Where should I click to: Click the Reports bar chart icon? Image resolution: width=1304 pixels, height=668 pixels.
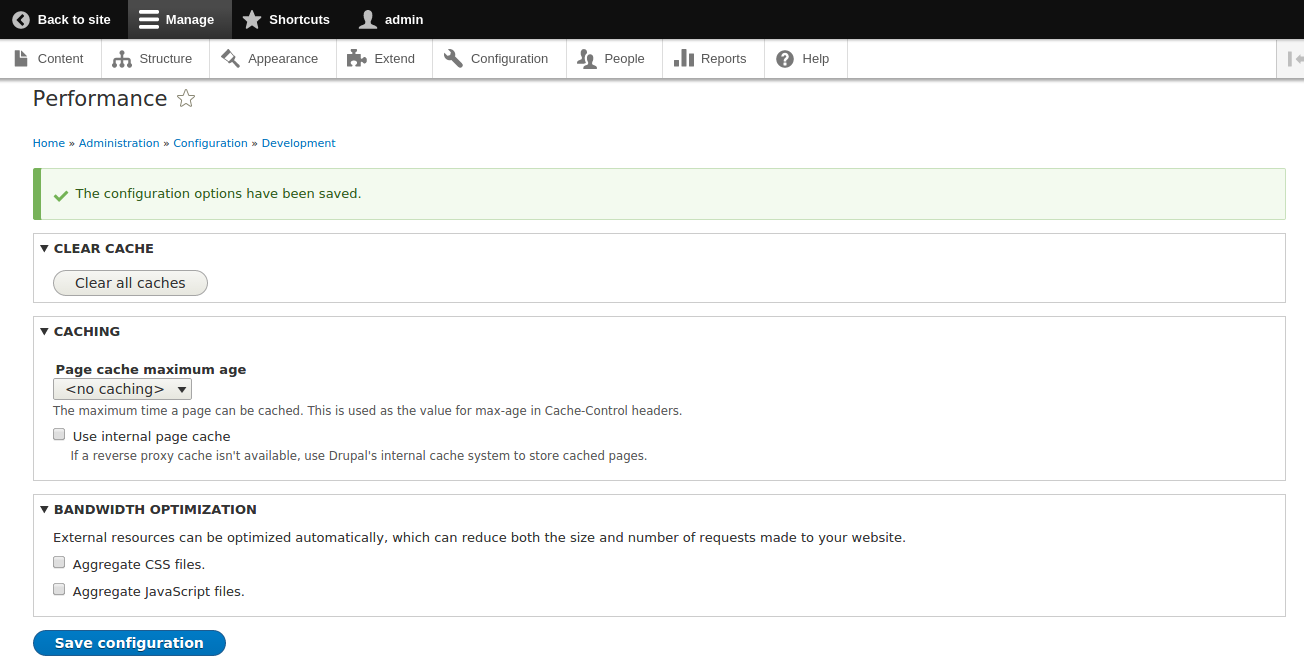[x=684, y=59]
